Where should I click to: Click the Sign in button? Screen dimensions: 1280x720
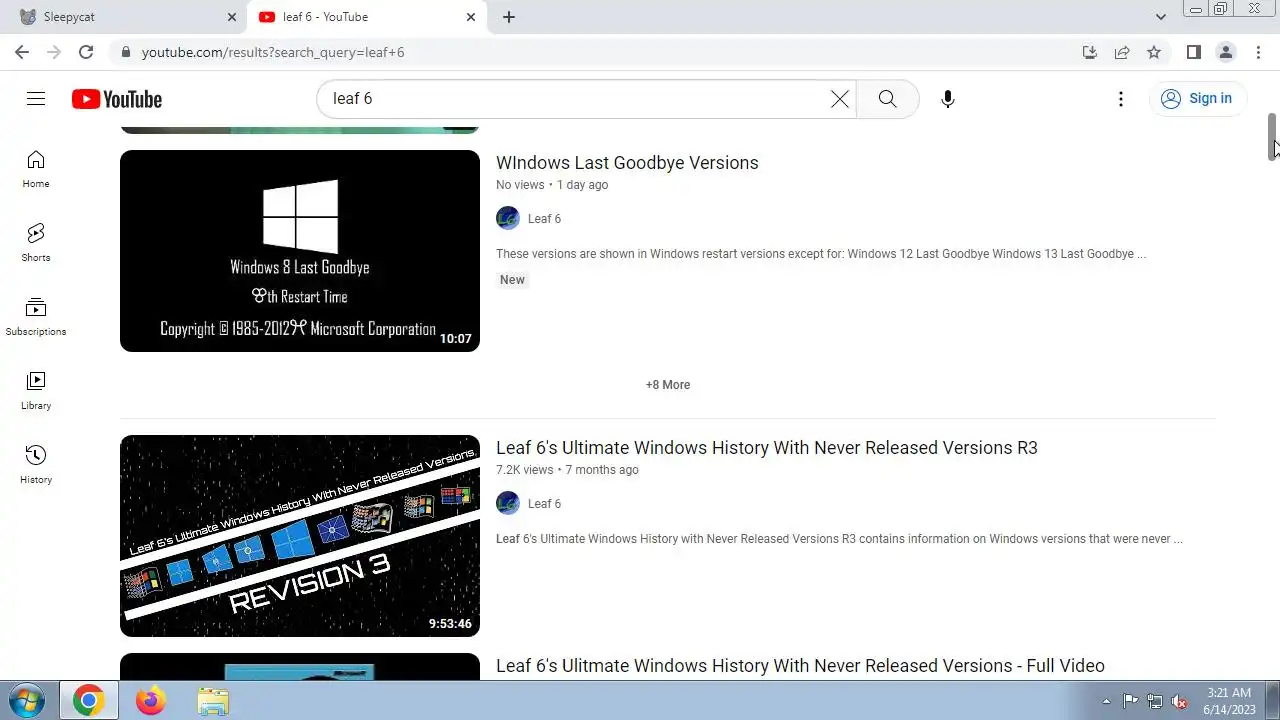click(x=1198, y=99)
